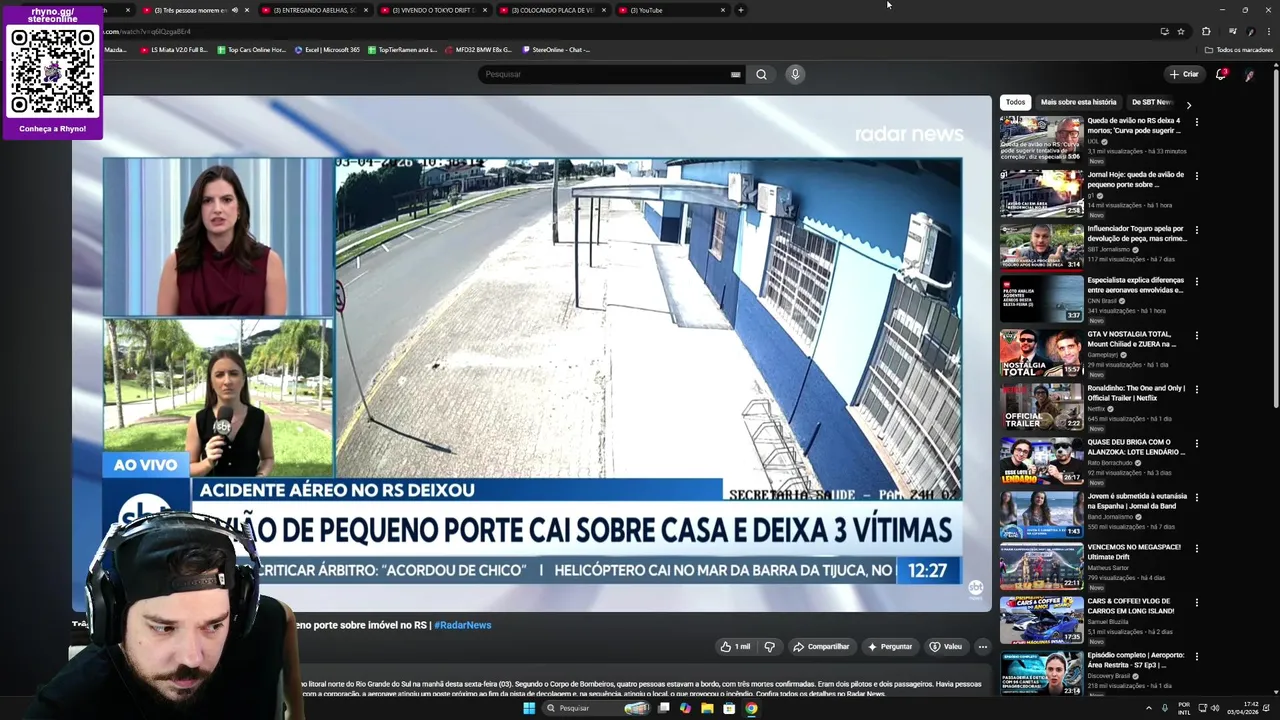This screenshot has width=1280, height=720.
Task: Show hidden system tray icons chevron
Action: point(1148,708)
